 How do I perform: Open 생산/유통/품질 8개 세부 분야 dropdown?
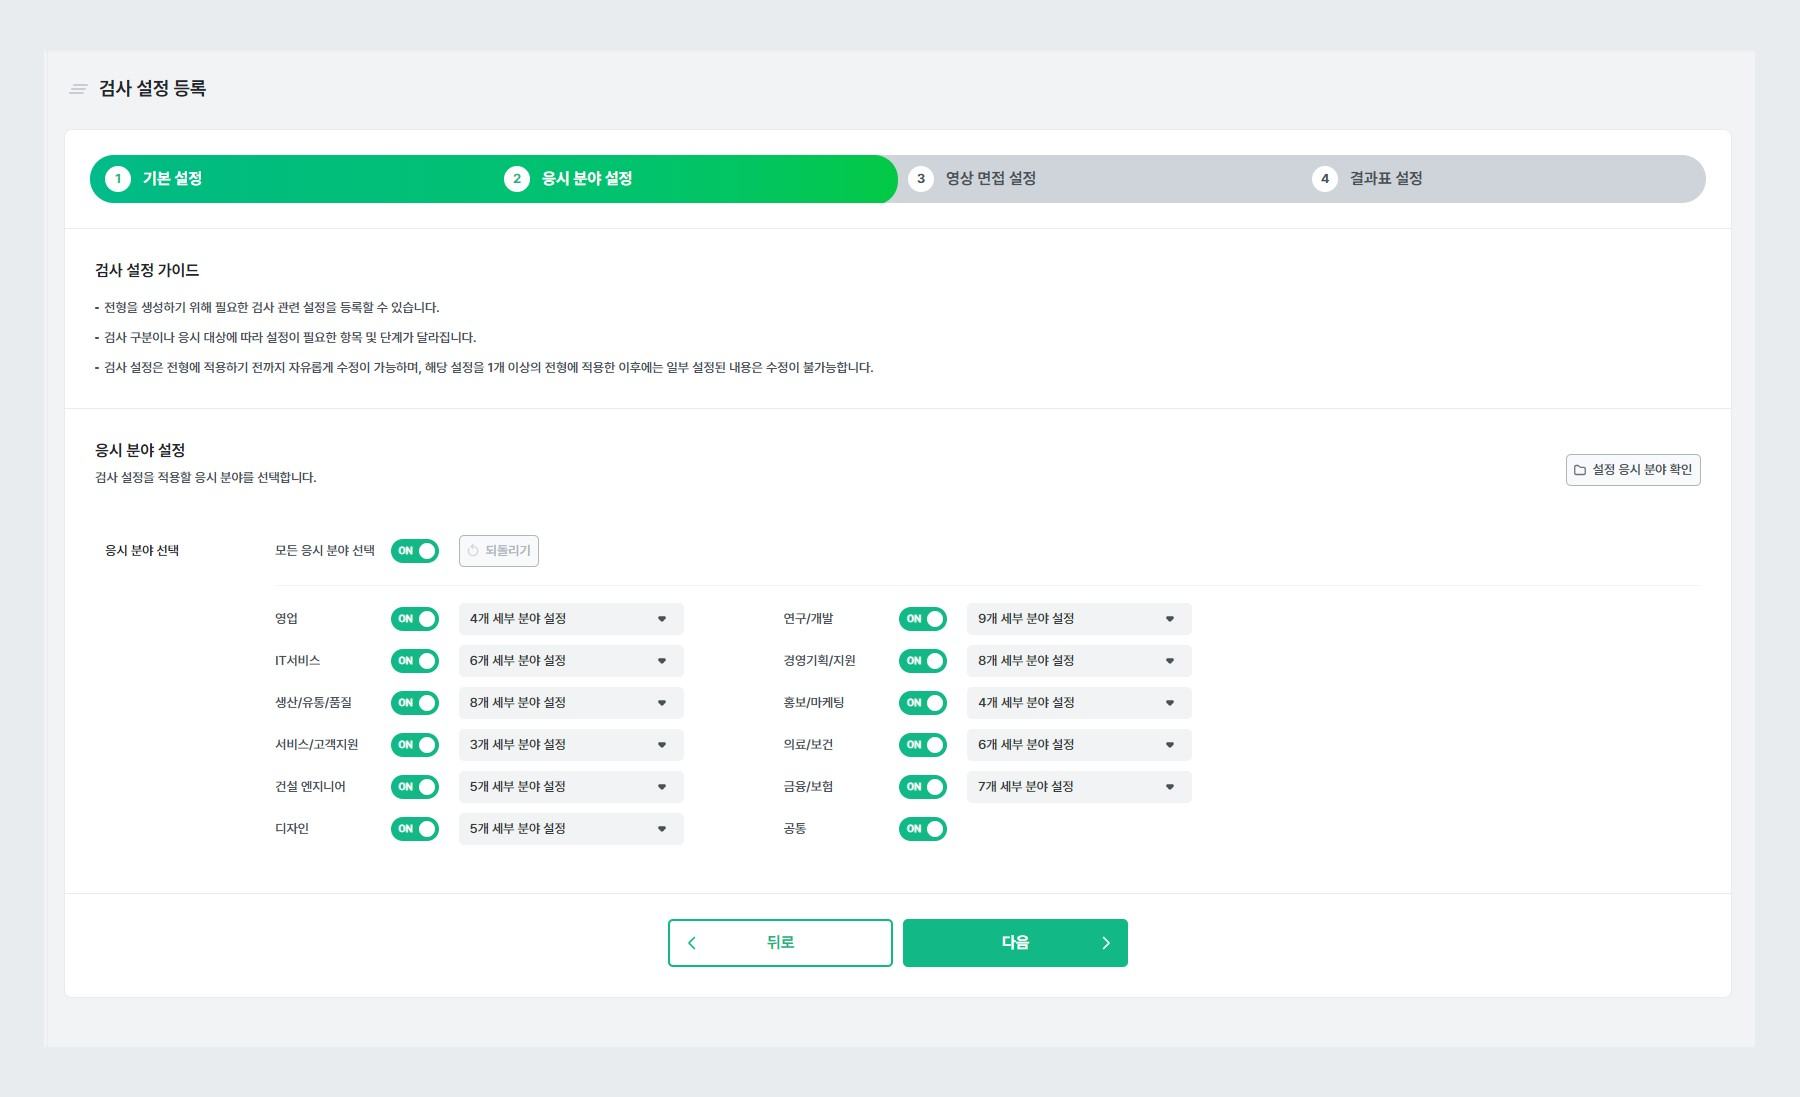571,703
